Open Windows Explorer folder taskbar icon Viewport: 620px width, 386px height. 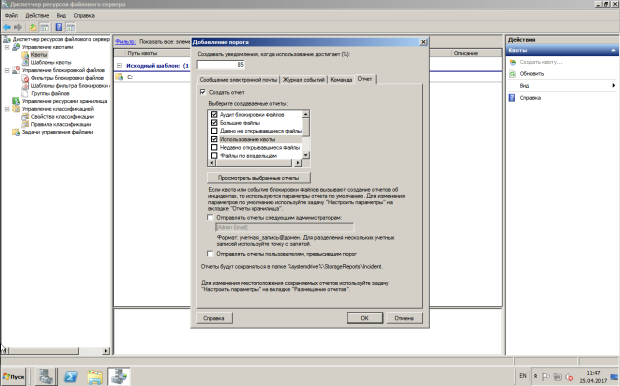(x=95, y=376)
